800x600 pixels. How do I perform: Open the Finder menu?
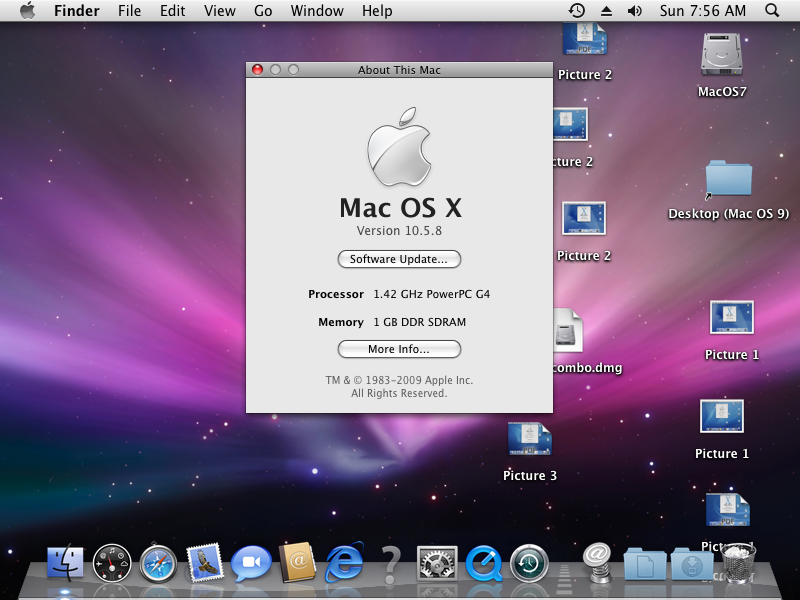pos(77,11)
